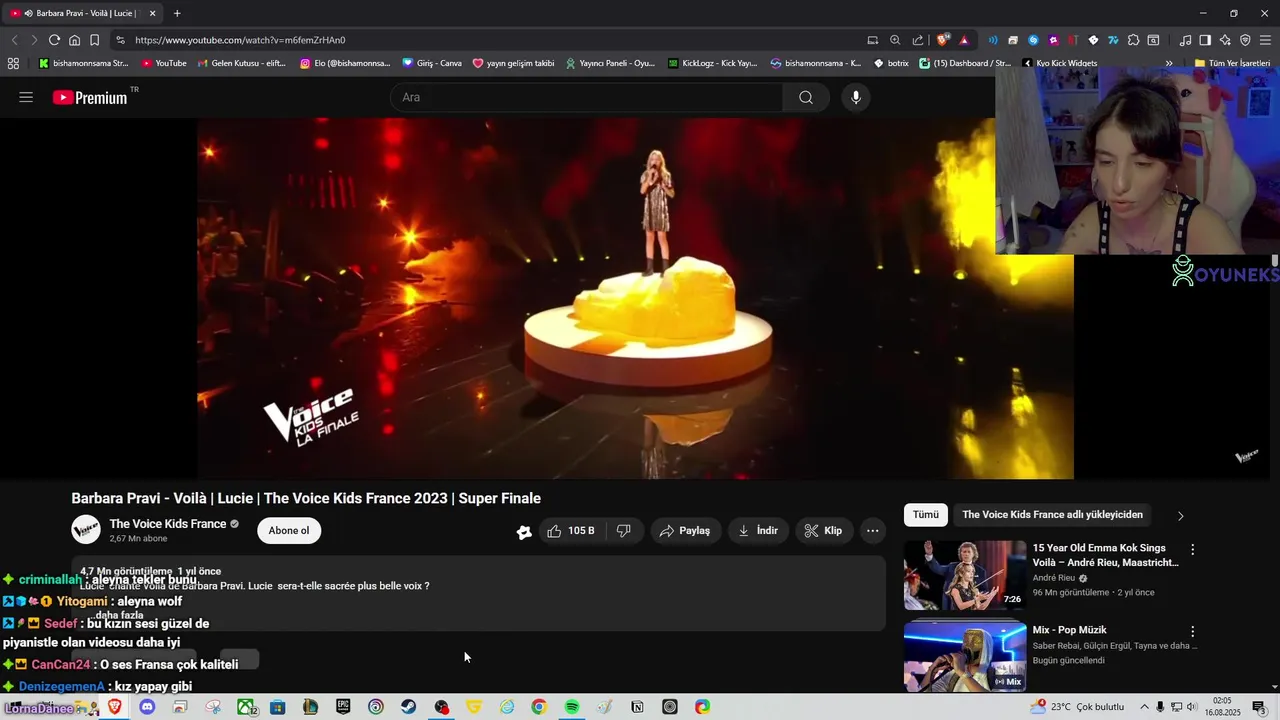Open the media control music note icon
This screenshot has height=720, width=1280.
pyautogui.click(x=1185, y=40)
